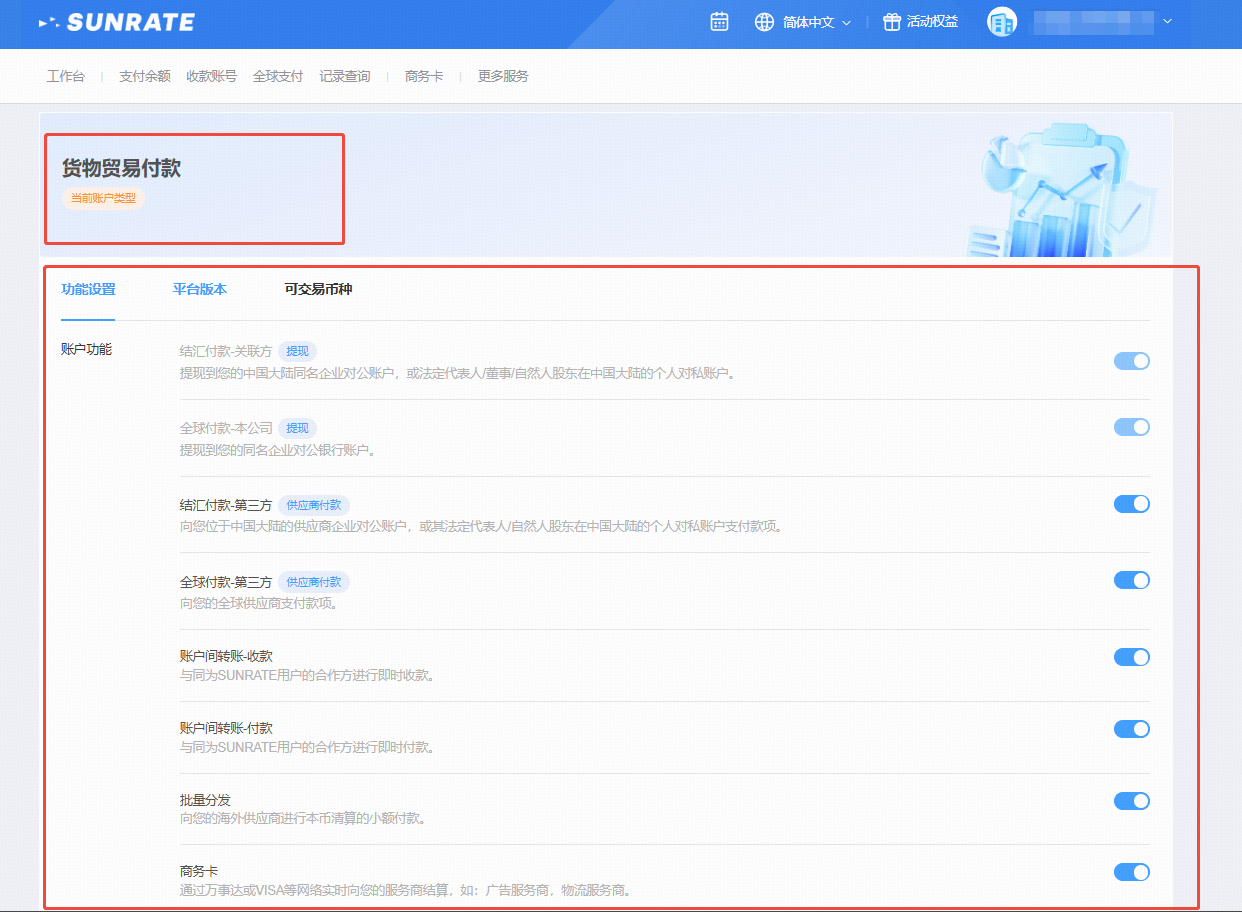The height and width of the screenshot is (912, 1242).
Task: Click the user avatar icon
Action: click(x=1001, y=22)
